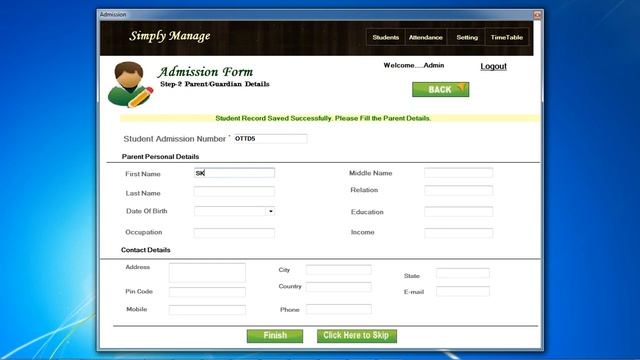Click the Education input field
The image size is (640, 360).
pos(458,211)
